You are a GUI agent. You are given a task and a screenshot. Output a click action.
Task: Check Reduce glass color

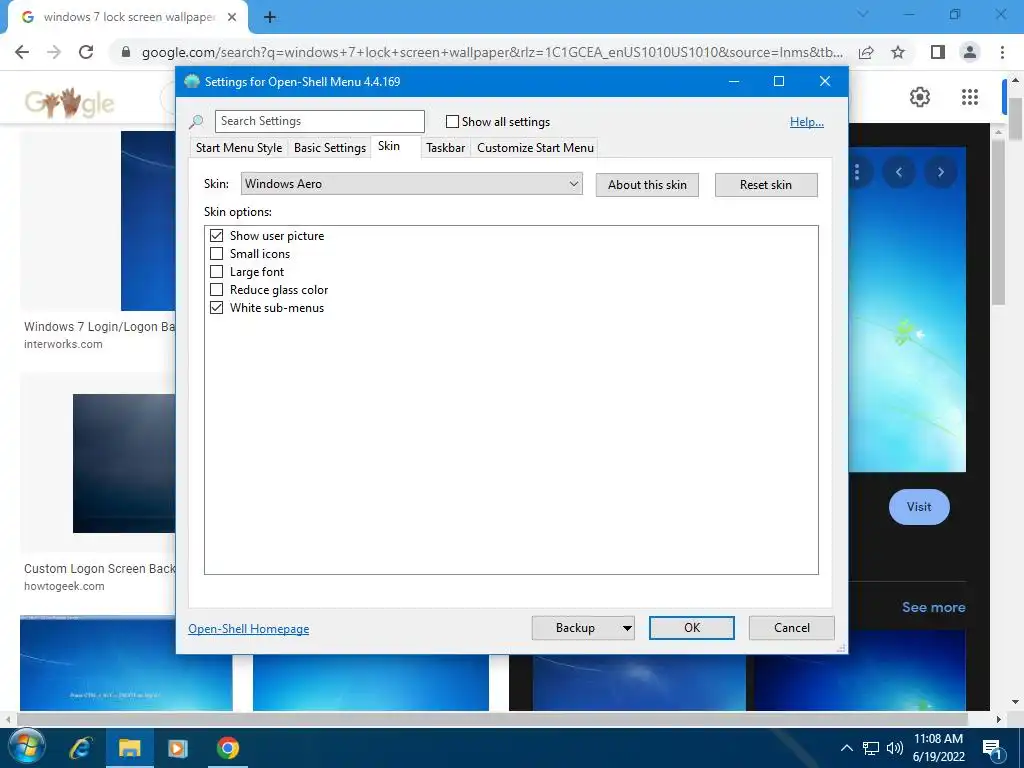click(216, 289)
